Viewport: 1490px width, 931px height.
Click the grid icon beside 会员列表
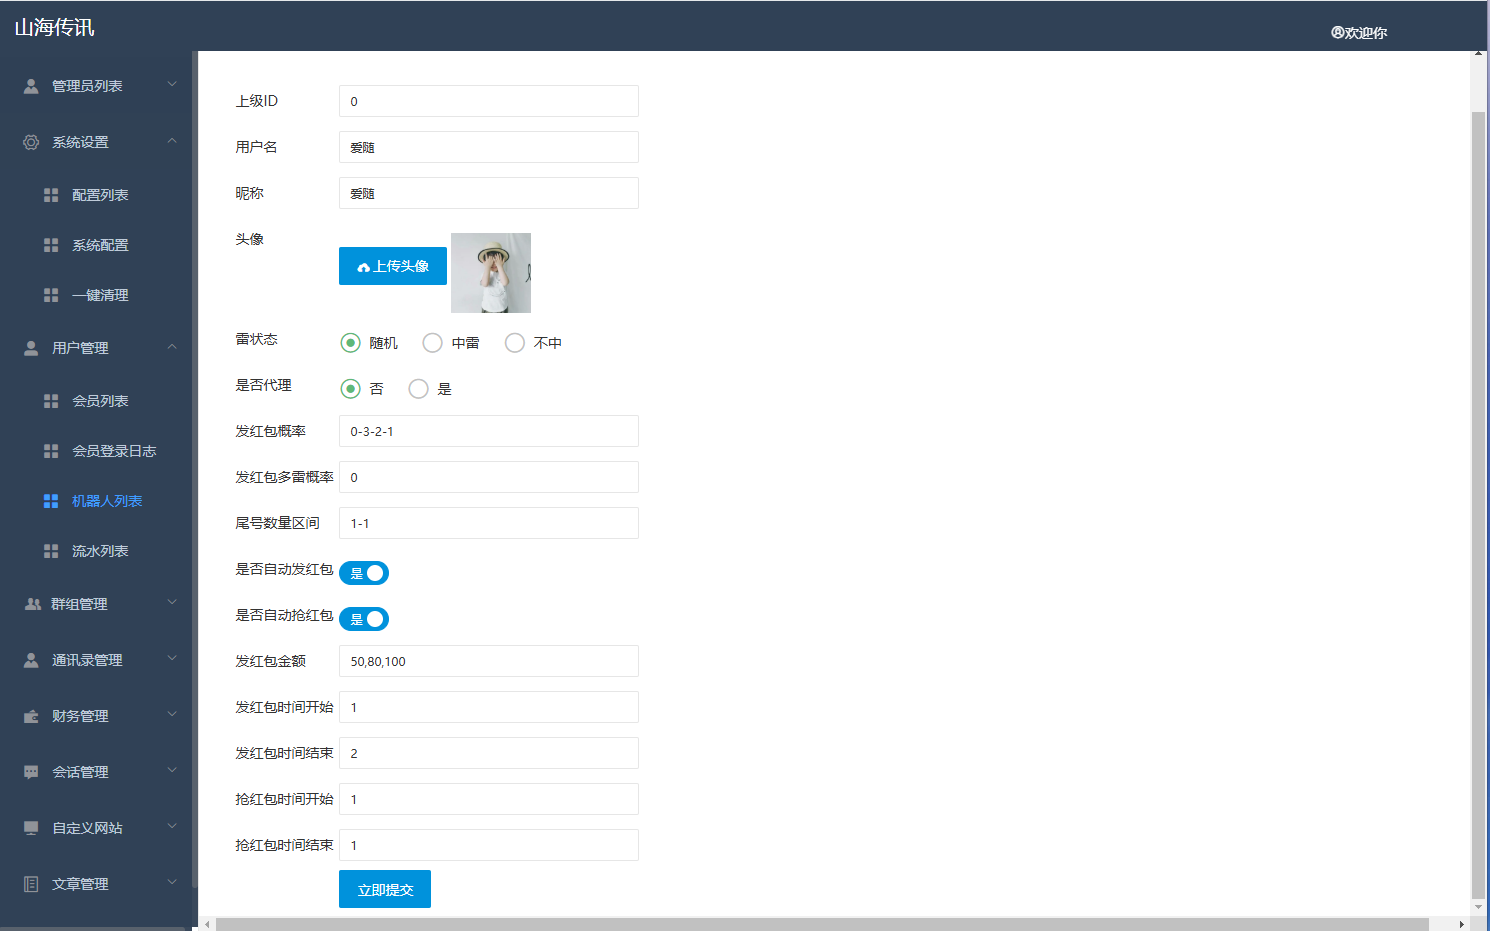pos(51,401)
